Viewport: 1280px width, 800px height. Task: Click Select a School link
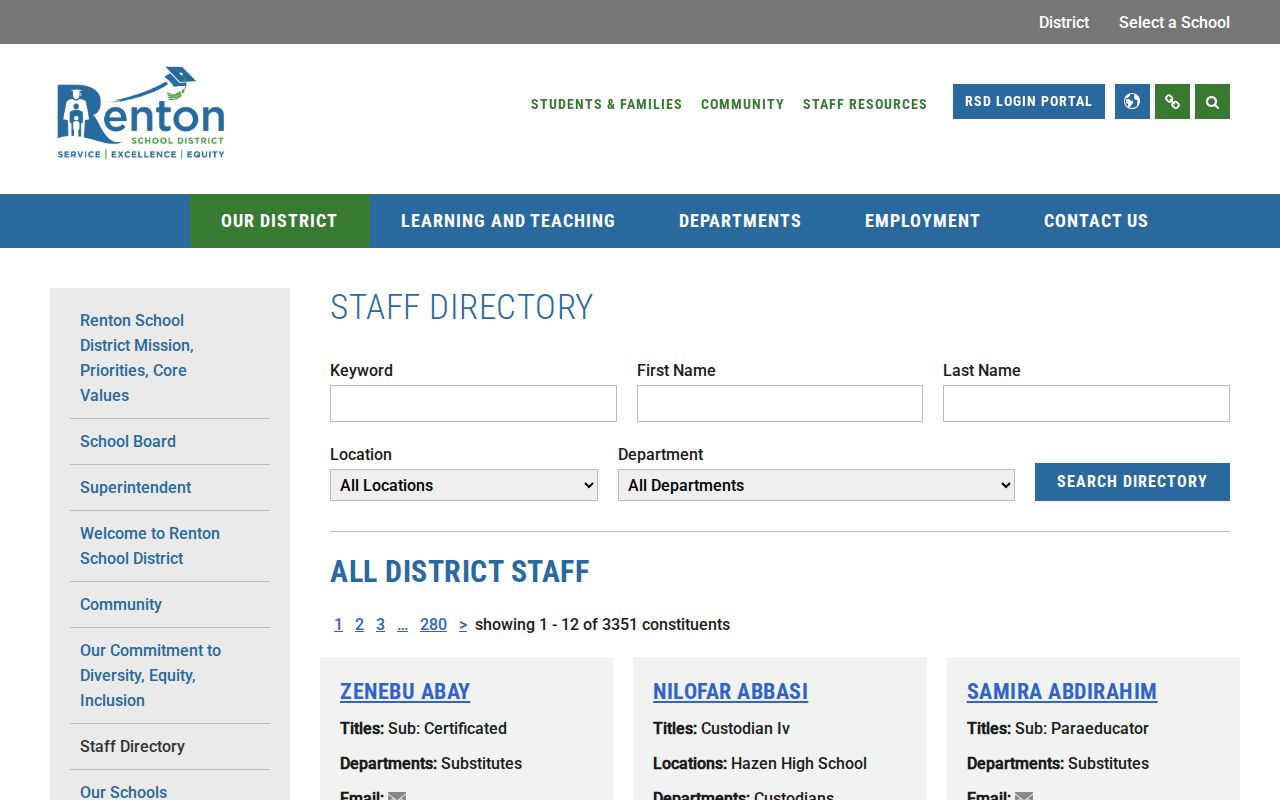click(x=1174, y=22)
